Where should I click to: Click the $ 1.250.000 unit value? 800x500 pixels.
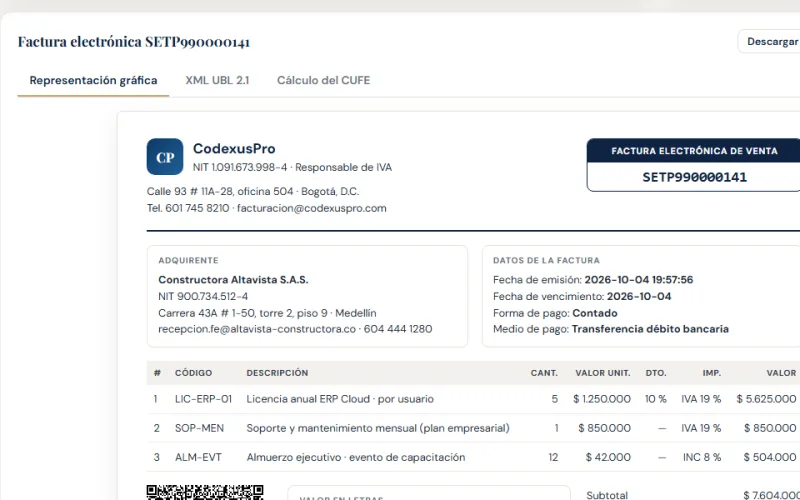click(602, 399)
